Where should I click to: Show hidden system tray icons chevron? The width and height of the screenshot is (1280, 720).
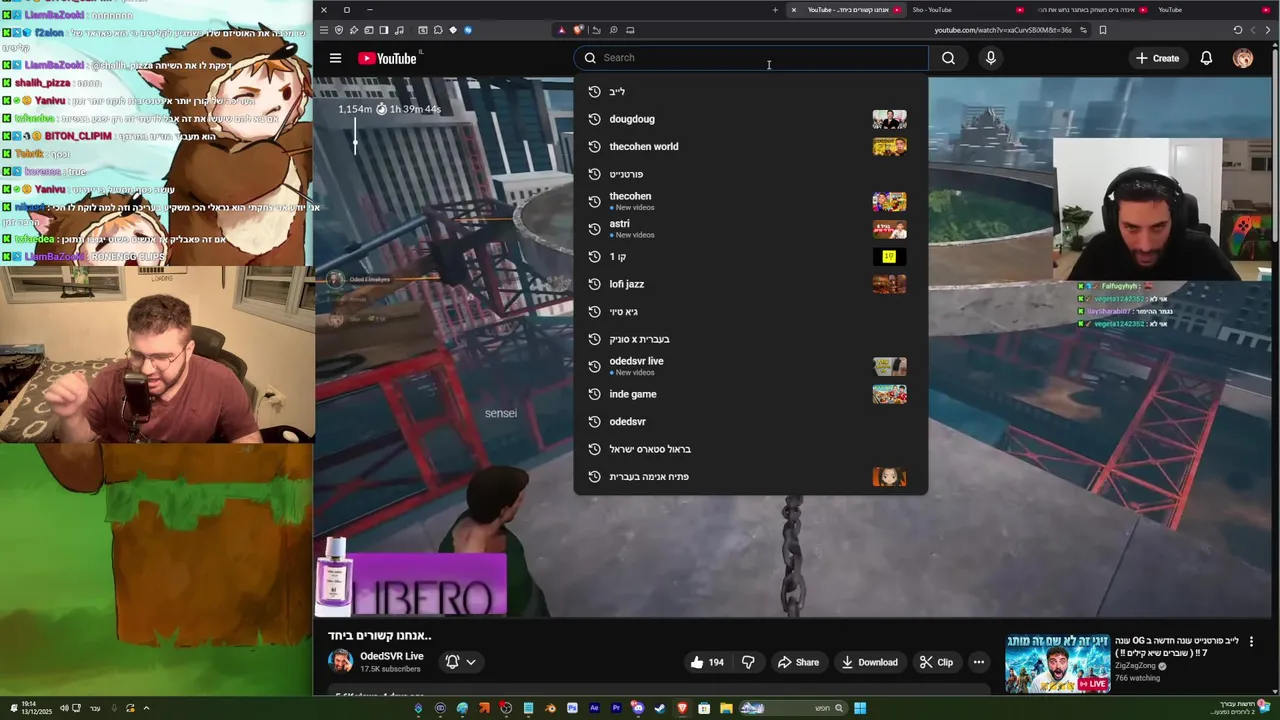pos(146,708)
